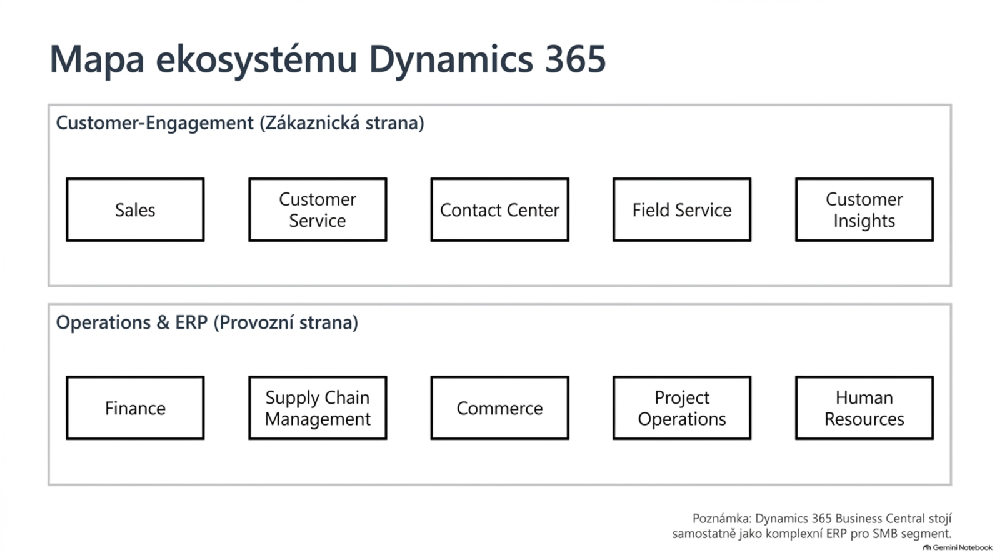Click the Finance box
The image size is (1000, 558).
pos(135,408)
